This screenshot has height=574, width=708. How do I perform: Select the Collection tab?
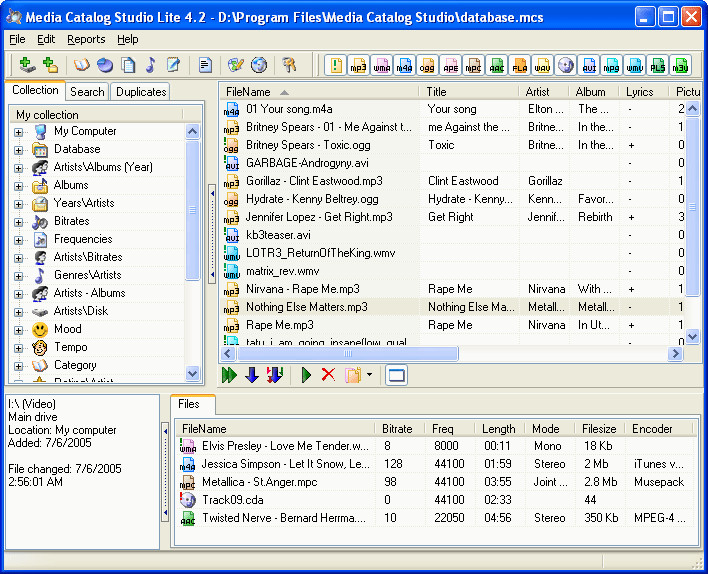click(x=35, y=90)
